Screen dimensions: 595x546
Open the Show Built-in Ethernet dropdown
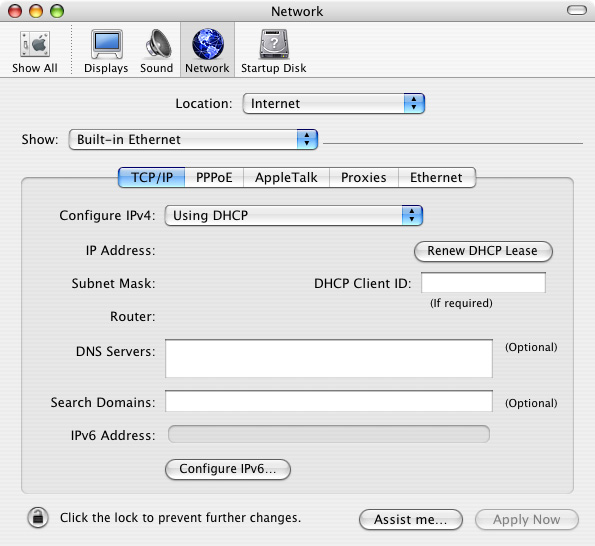click(193, 139)
